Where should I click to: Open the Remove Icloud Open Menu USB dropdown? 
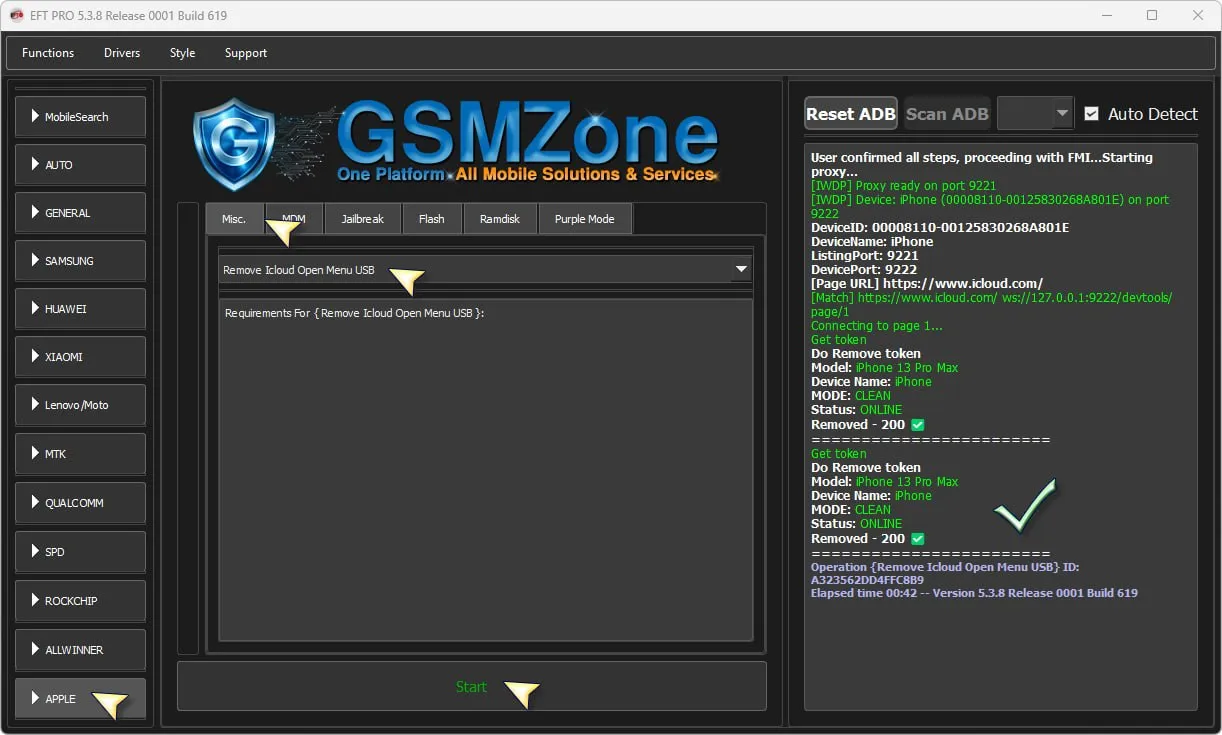click(x=741, y=269)
